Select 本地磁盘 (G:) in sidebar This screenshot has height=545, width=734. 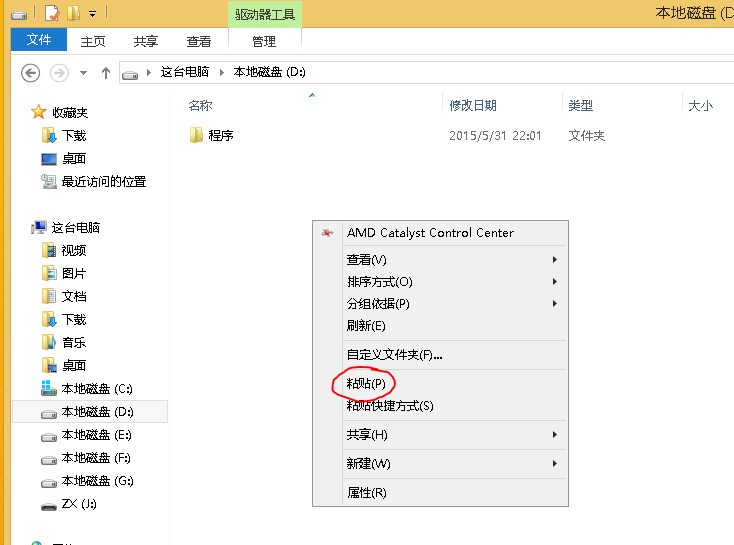[88, 481]
